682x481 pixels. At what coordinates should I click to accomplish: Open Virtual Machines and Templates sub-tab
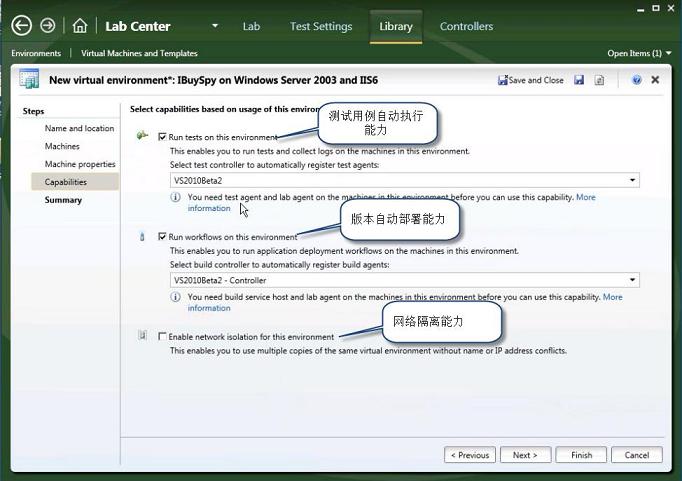139,53
